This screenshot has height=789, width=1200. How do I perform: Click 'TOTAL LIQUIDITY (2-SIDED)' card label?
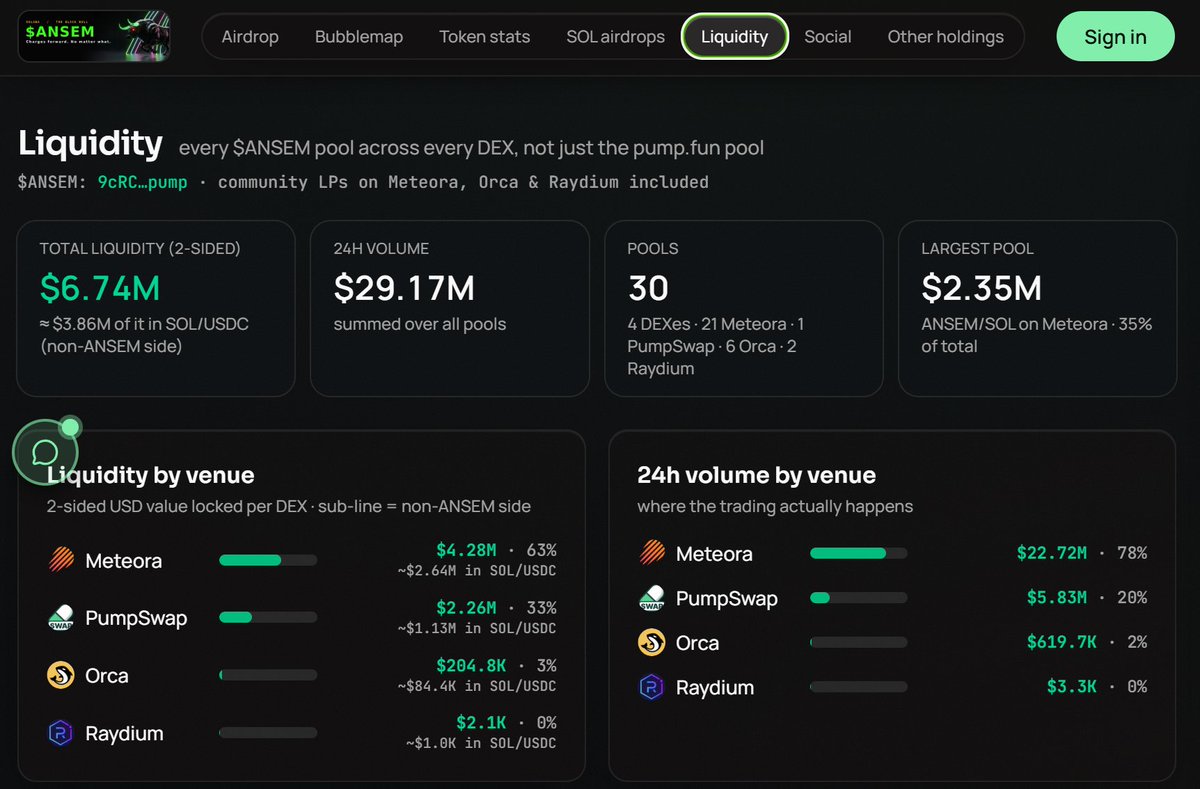click(140, 248)
